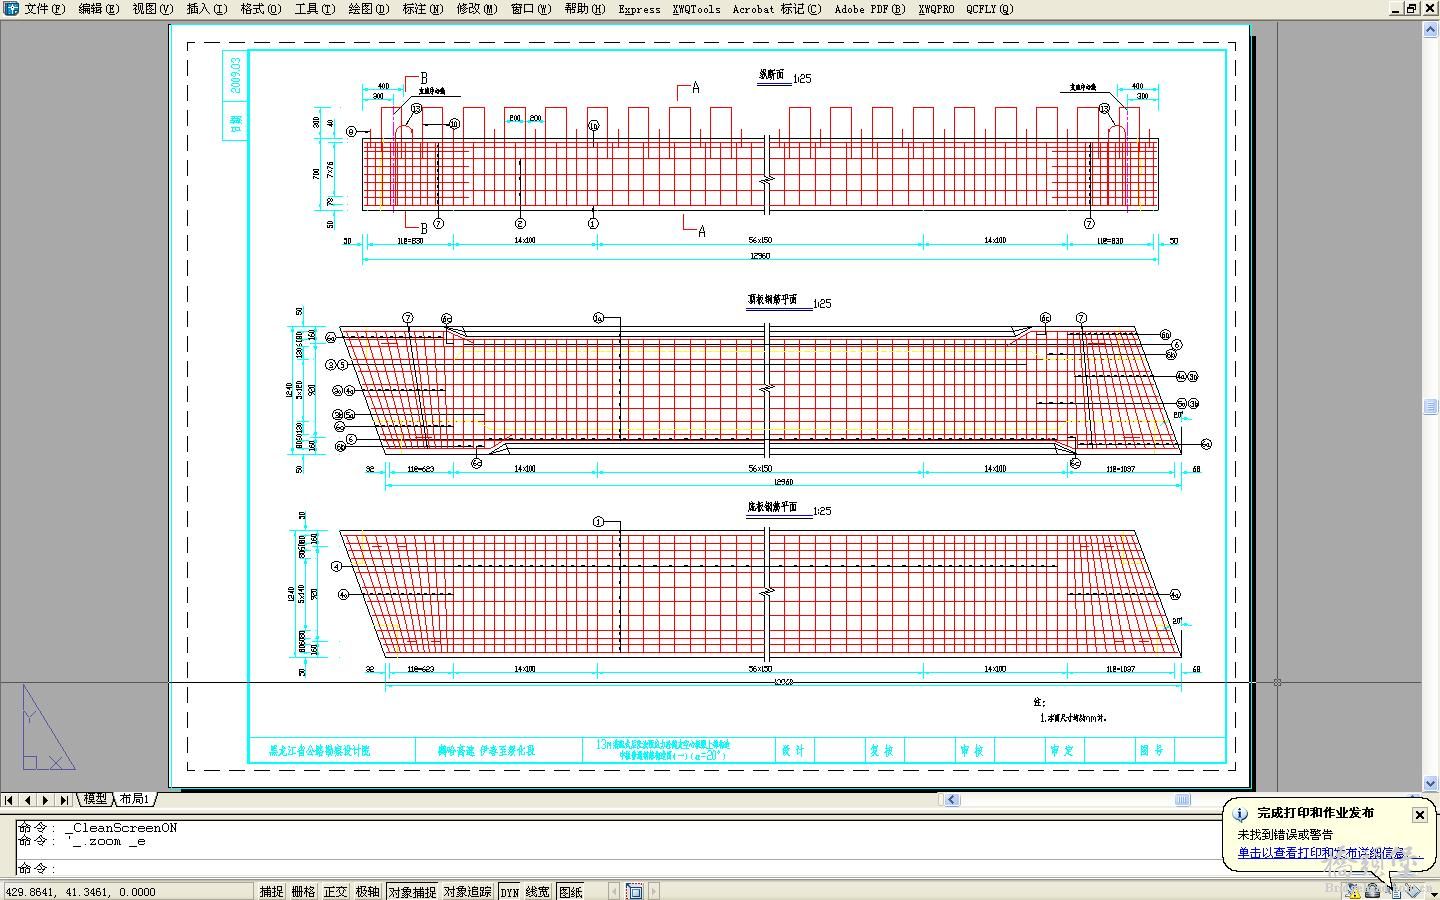
Task: Click the AutoCAD application icon in menu bar
Action: tap(11, 9)
